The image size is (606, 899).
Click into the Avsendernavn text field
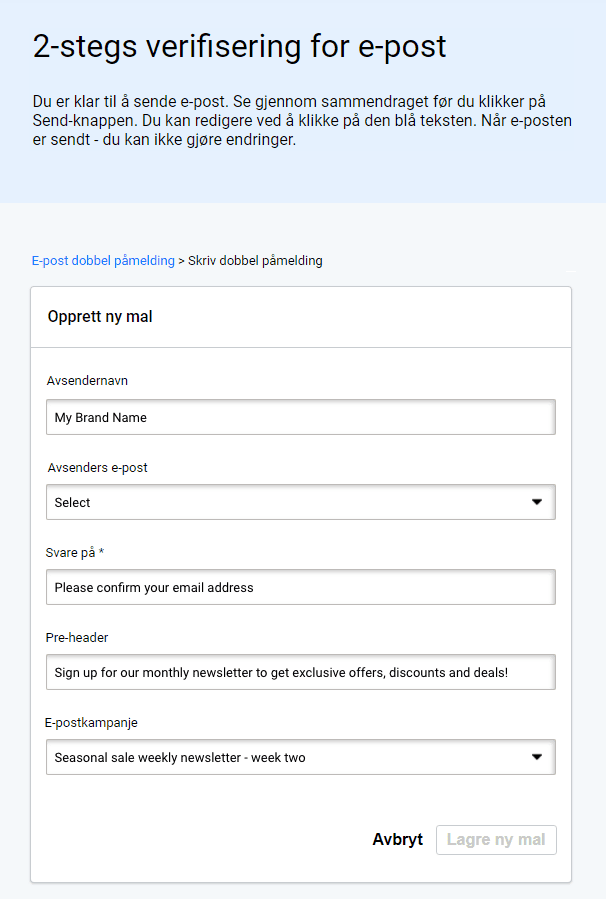(x=300, y=417)
